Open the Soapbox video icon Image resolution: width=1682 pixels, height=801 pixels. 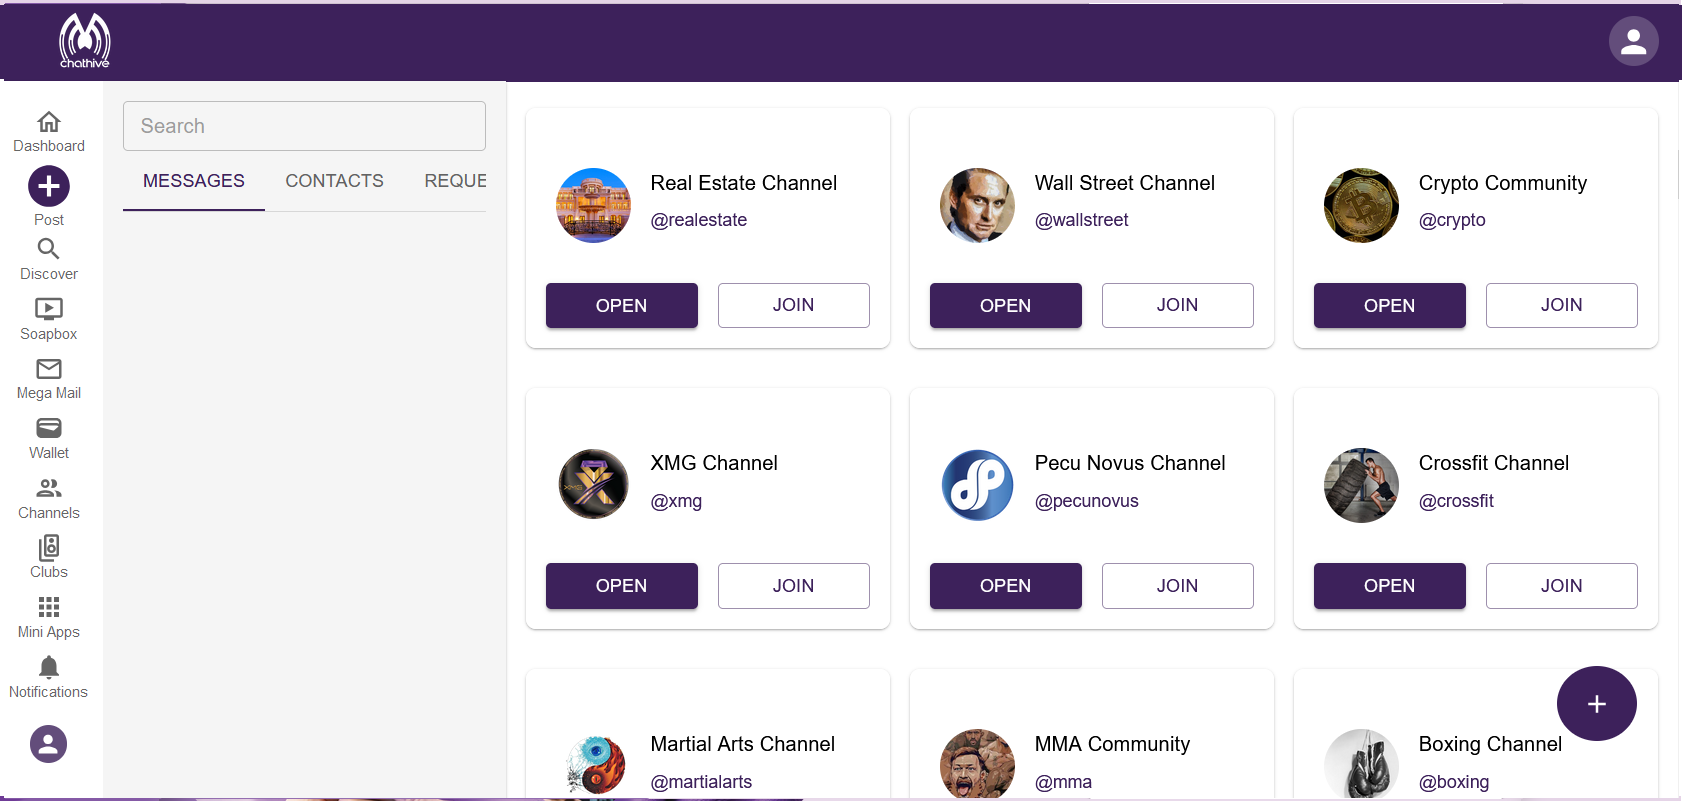tap(48, 309)
